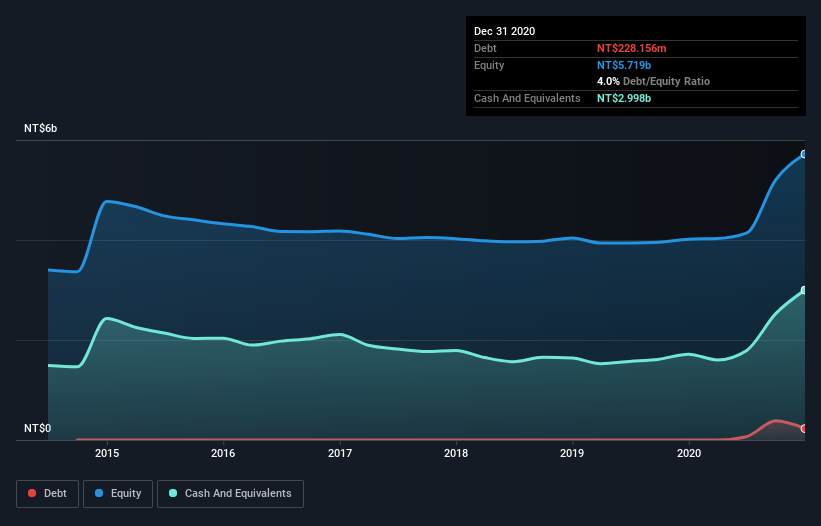Click the 2015 x-axis label

coord(107,453)
